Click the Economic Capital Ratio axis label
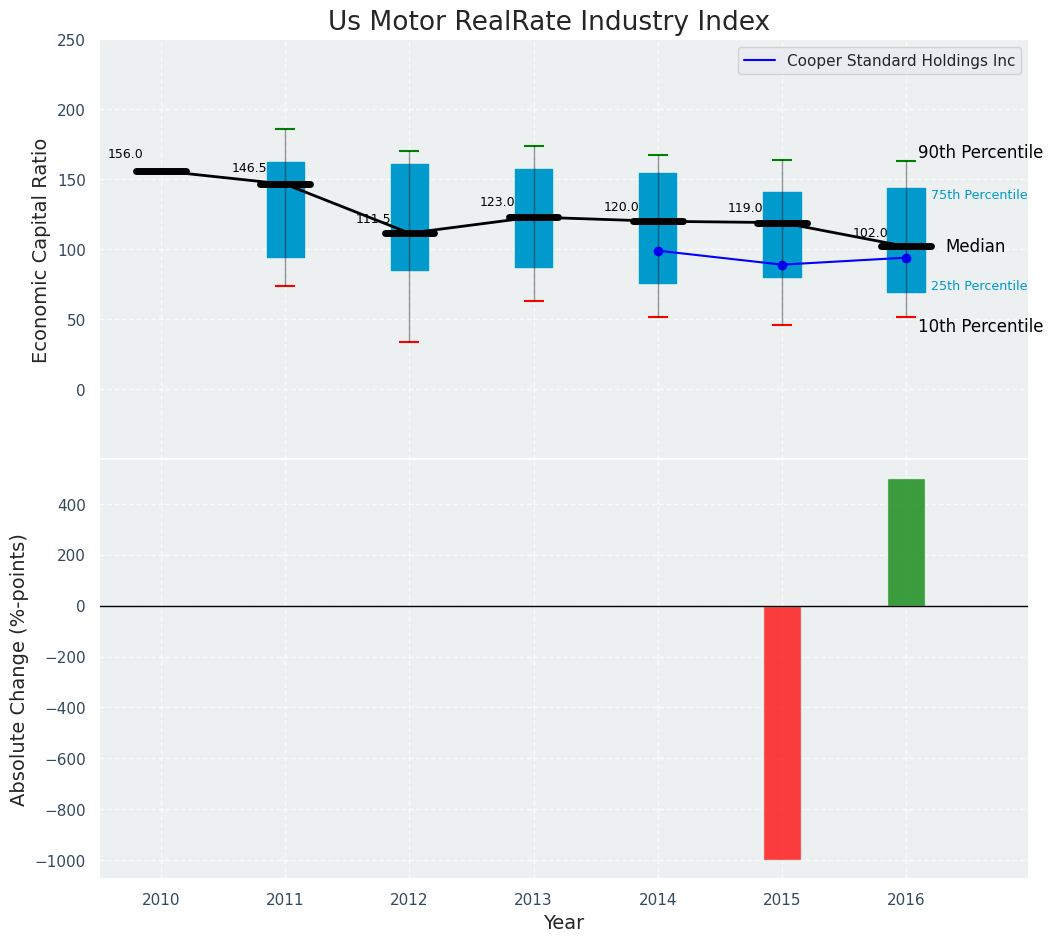This screenshot has width=1053, height=942. 41,250
